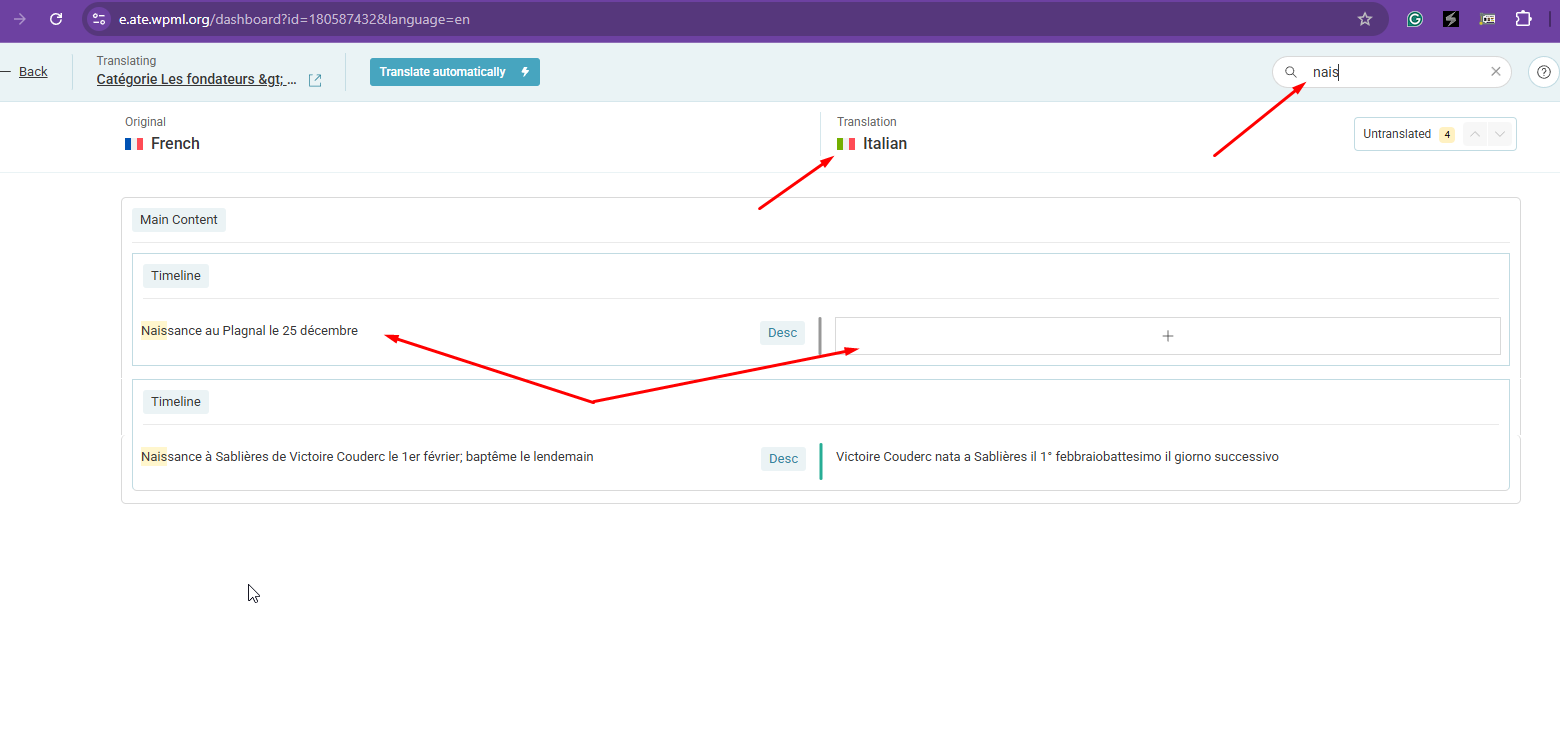Image resolution: width=1560 pixels, height=742 pixels.
Task: Bookmark this page with star icon
Action: point(1364,19)
